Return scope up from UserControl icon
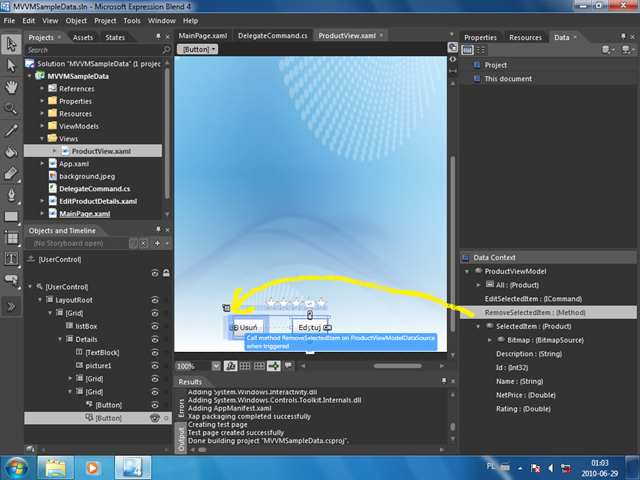Image resolution: width=640 pixels, height=480 pixels. [x=31, y=259]
